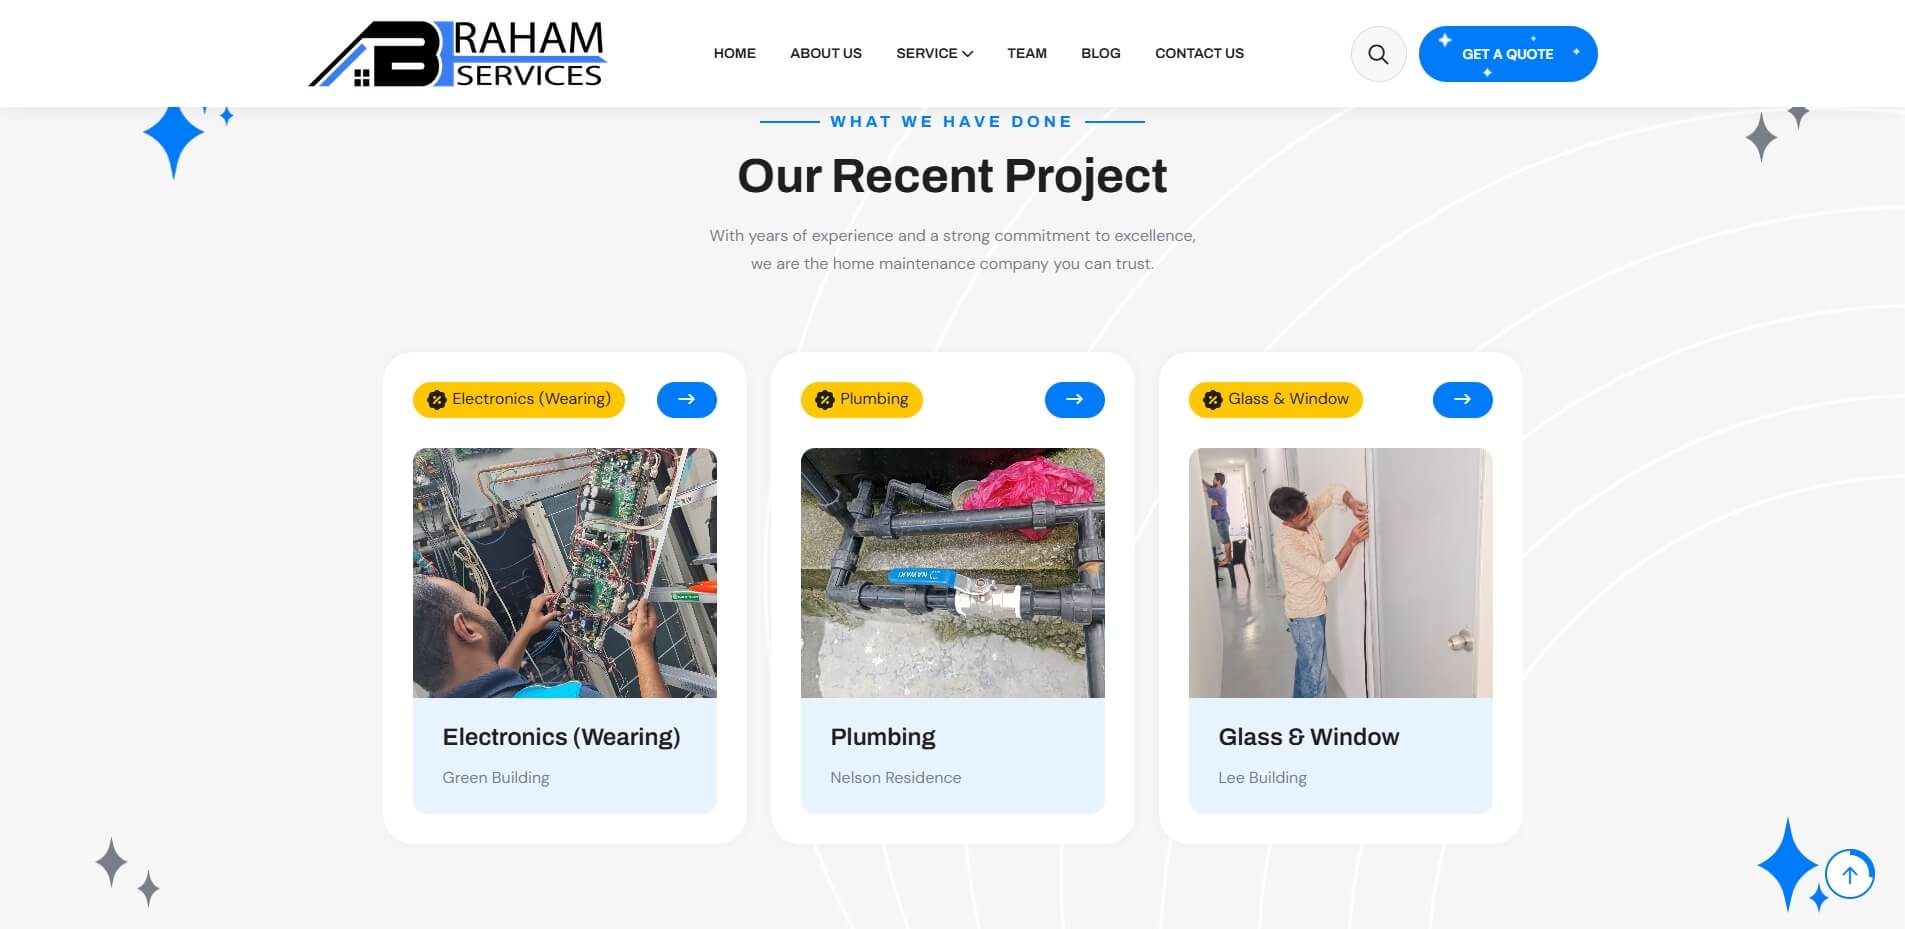Click the Plumbing card arrow button
This screenshot has height=929, width=1905.
(x=1075, y=399)
